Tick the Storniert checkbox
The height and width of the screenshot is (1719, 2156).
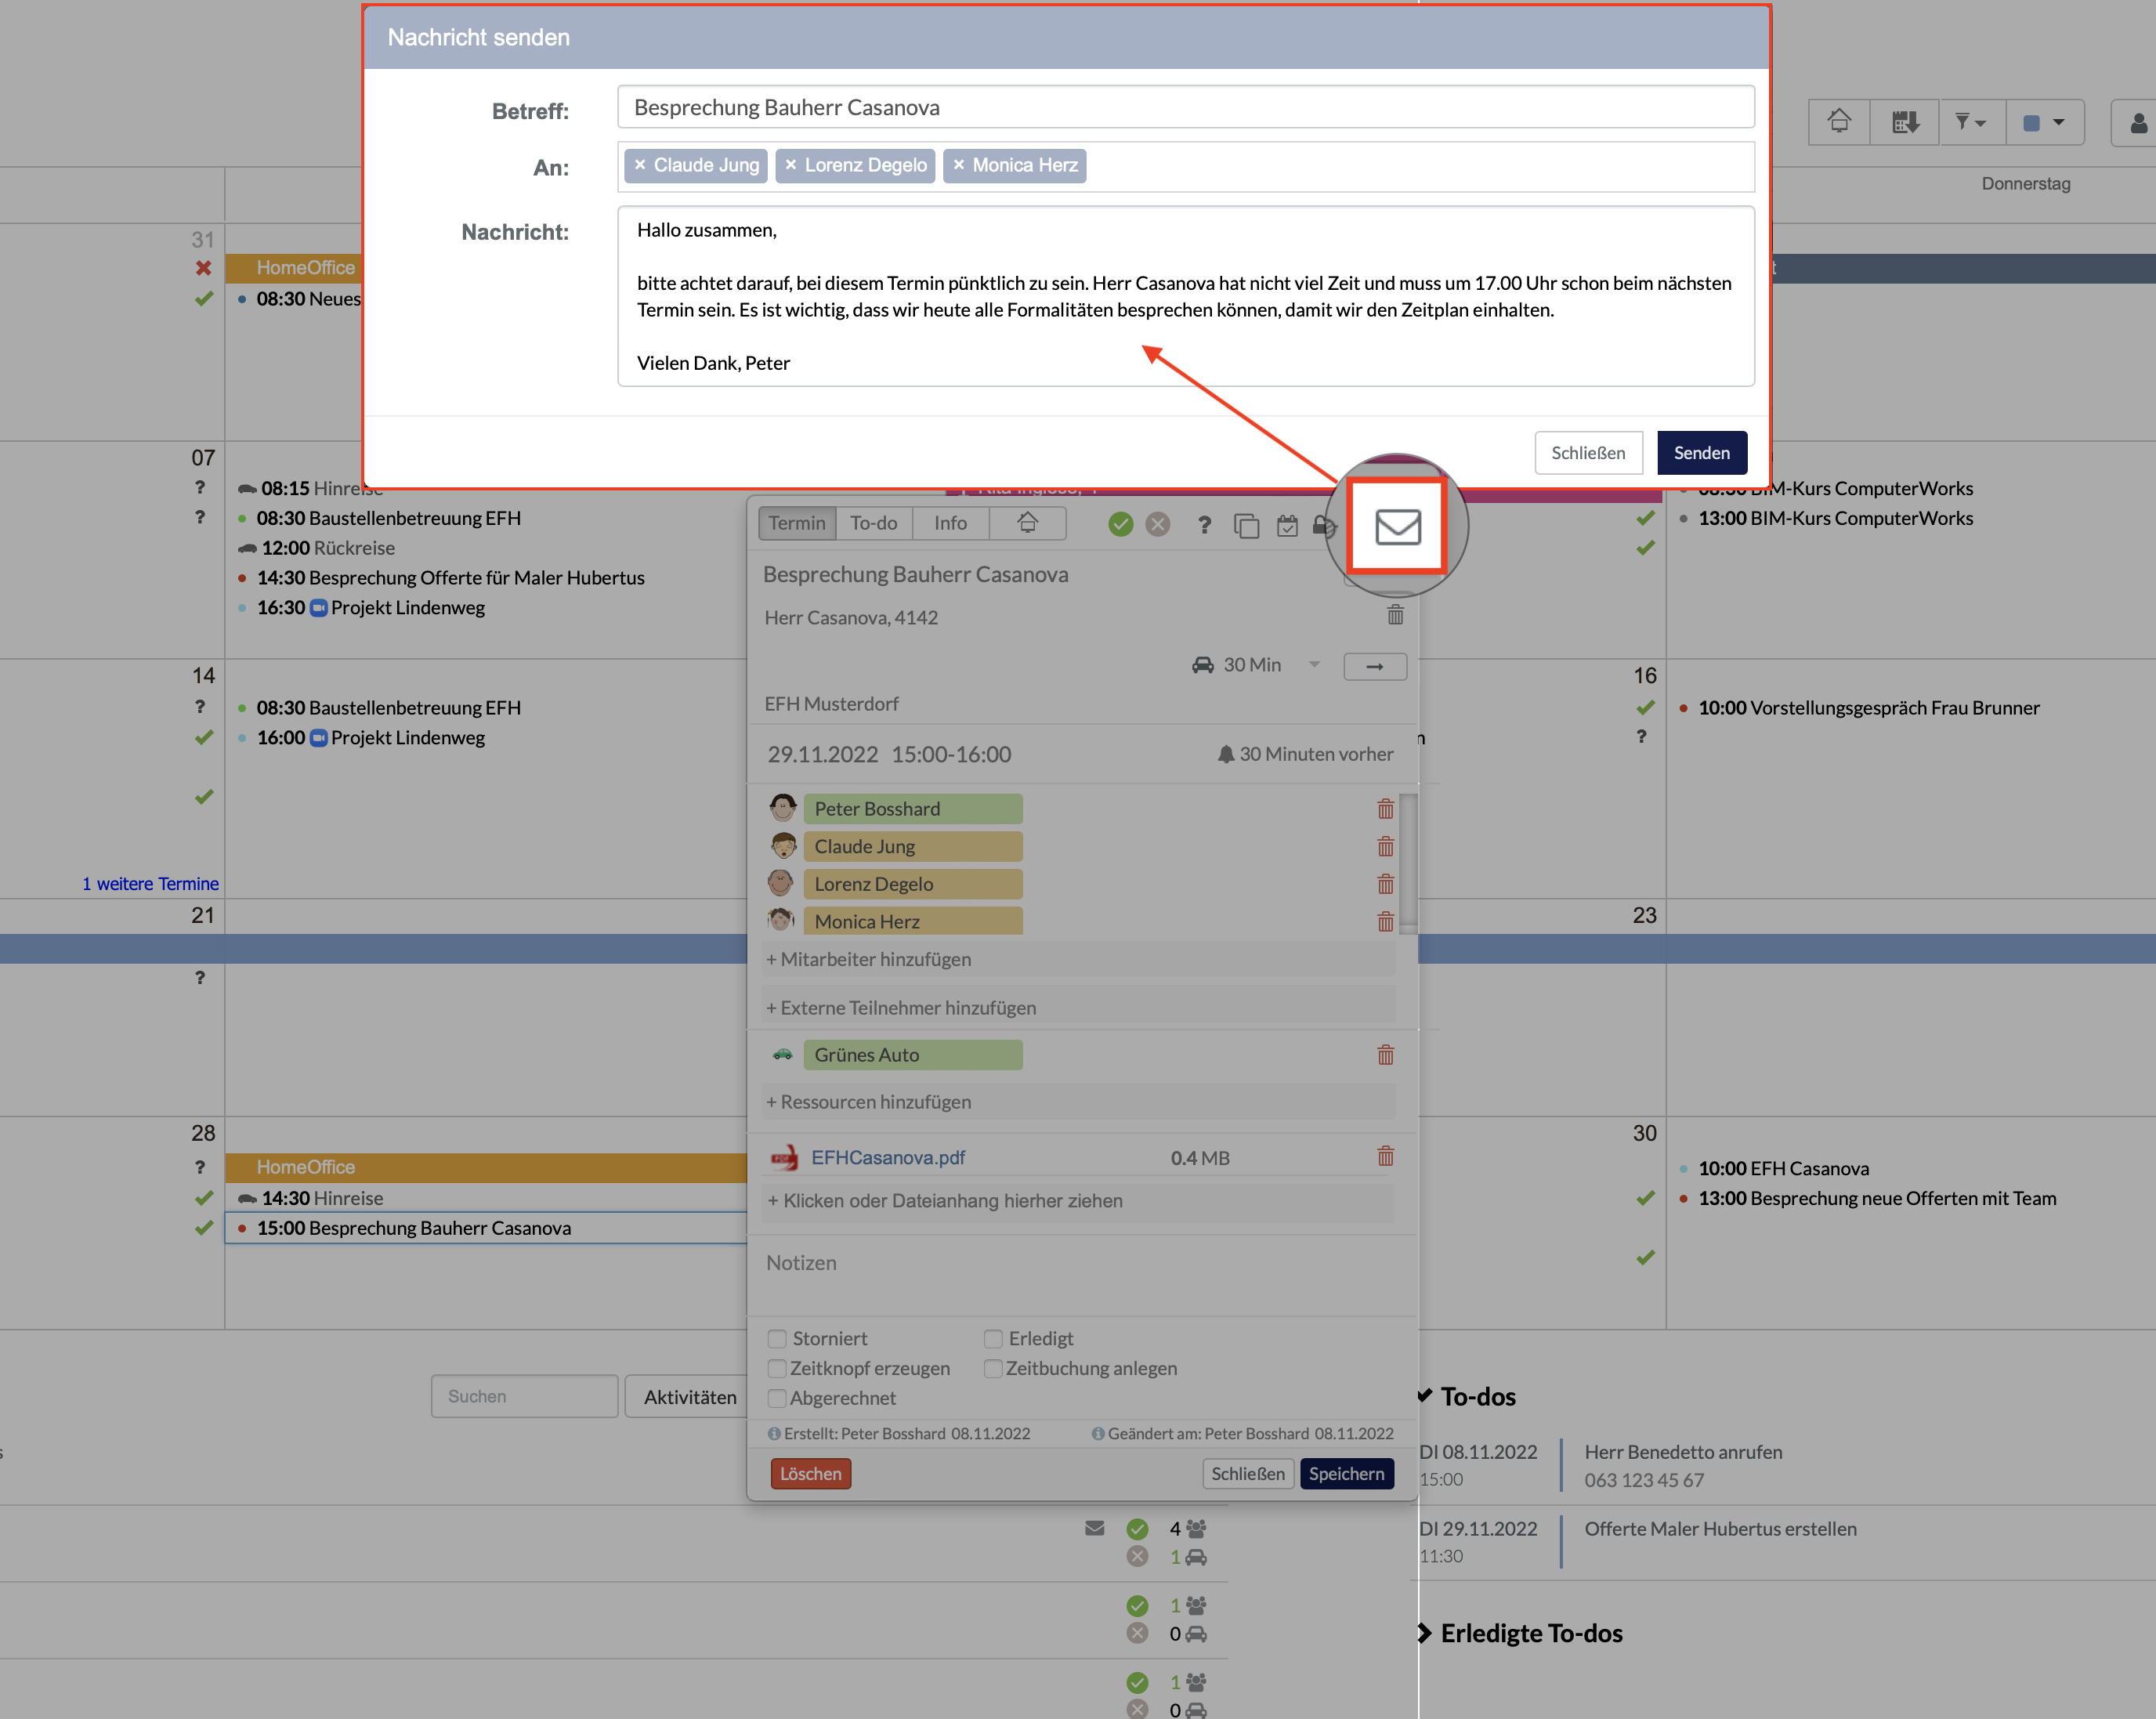(776, 1339)
